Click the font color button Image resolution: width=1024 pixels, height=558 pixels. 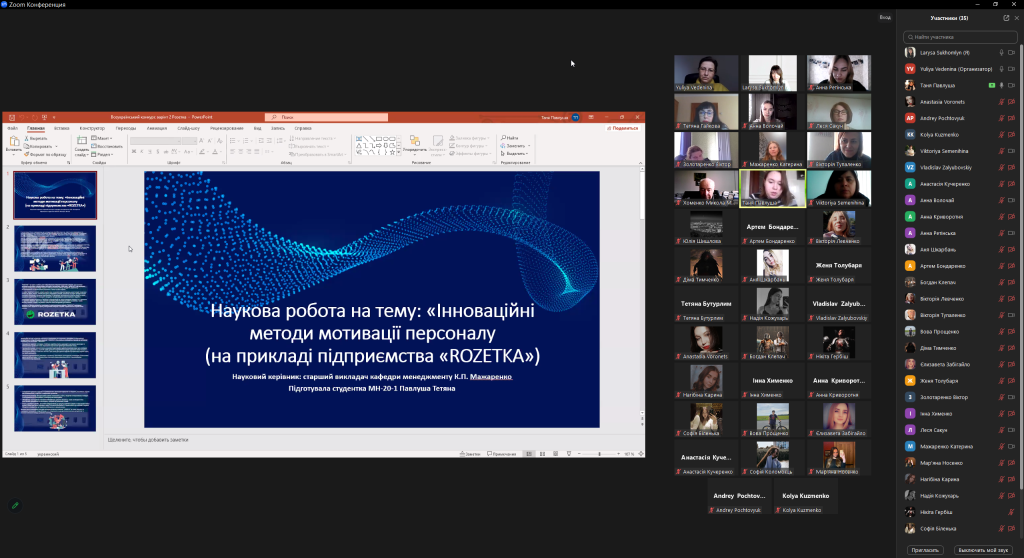tap(215, 152)
